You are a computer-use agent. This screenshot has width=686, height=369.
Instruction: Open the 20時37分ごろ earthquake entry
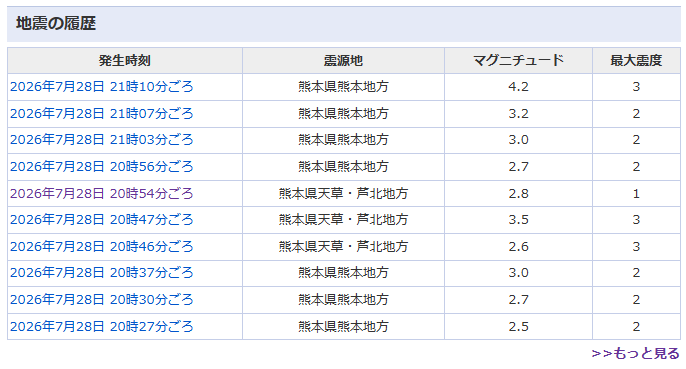point(102,273)
